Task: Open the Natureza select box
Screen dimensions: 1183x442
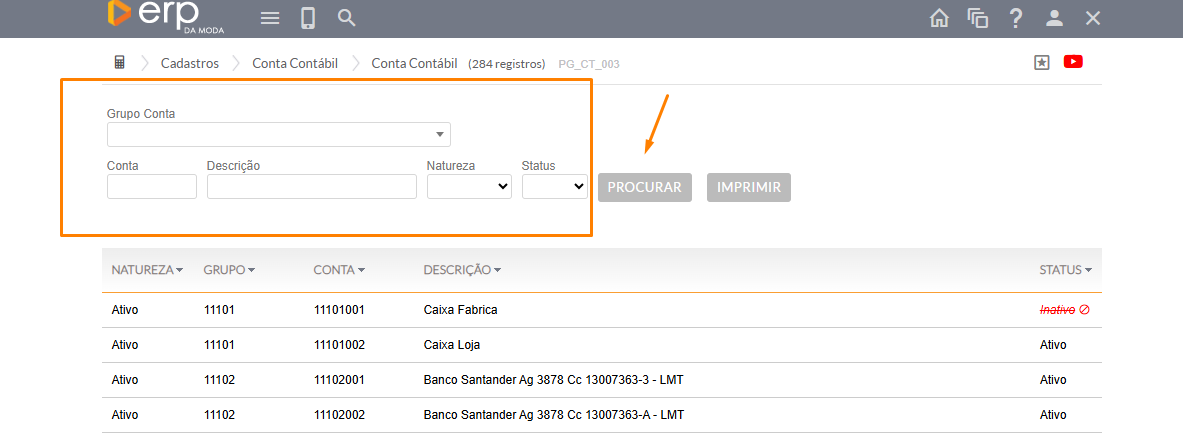Action: coord(469,186)
